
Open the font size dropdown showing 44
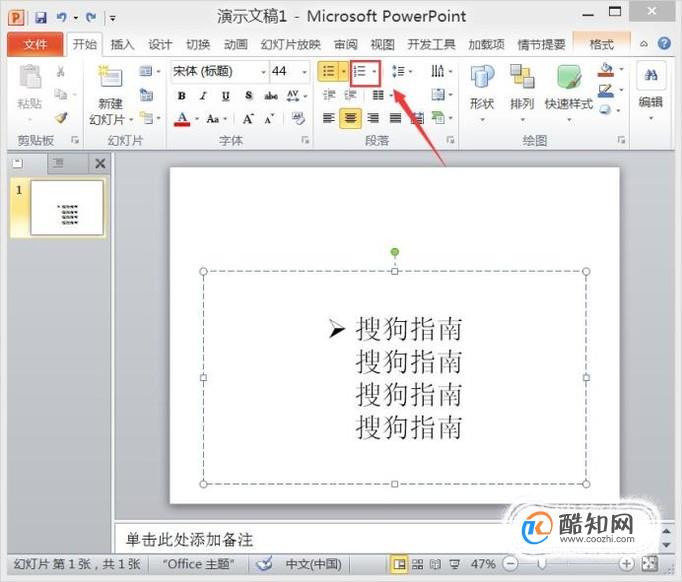(x=304, y=72)
